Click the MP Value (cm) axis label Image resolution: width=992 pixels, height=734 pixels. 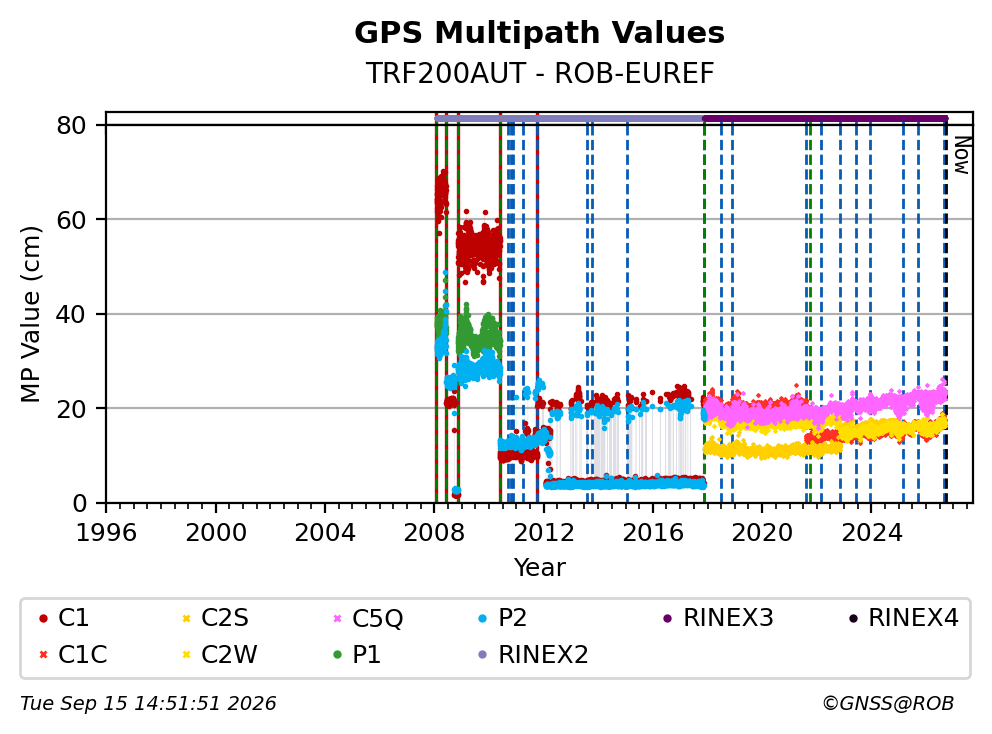[x=30, y=314]
